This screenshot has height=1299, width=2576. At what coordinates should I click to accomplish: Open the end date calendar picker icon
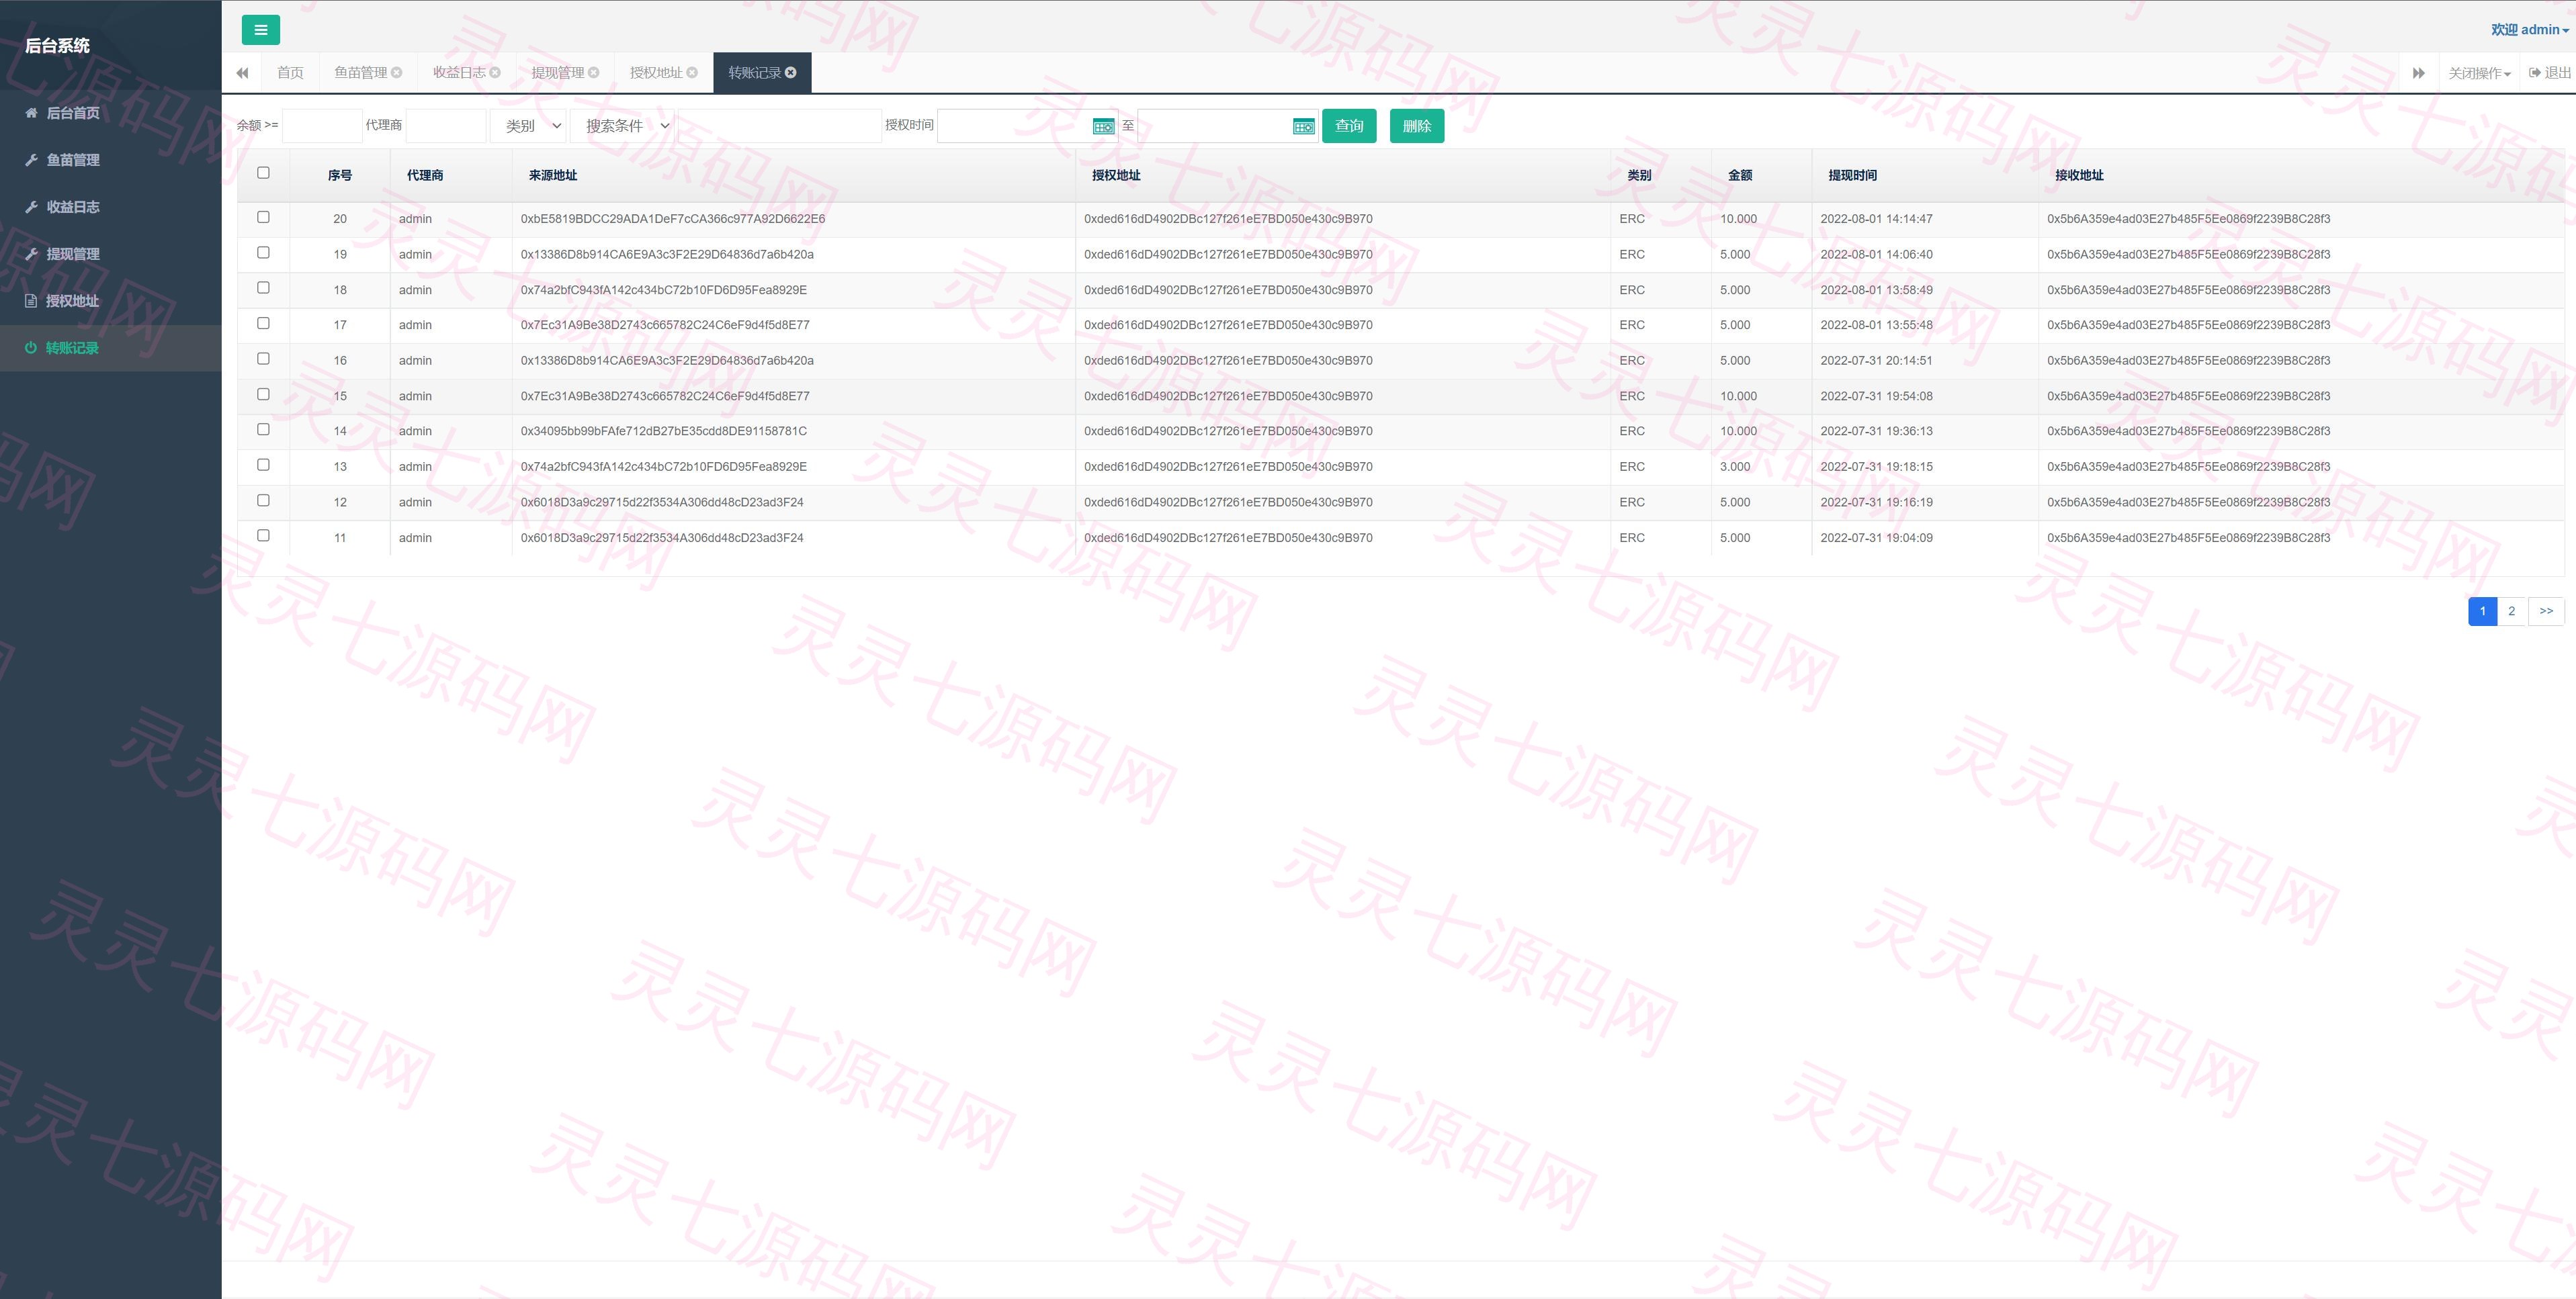1304,126
